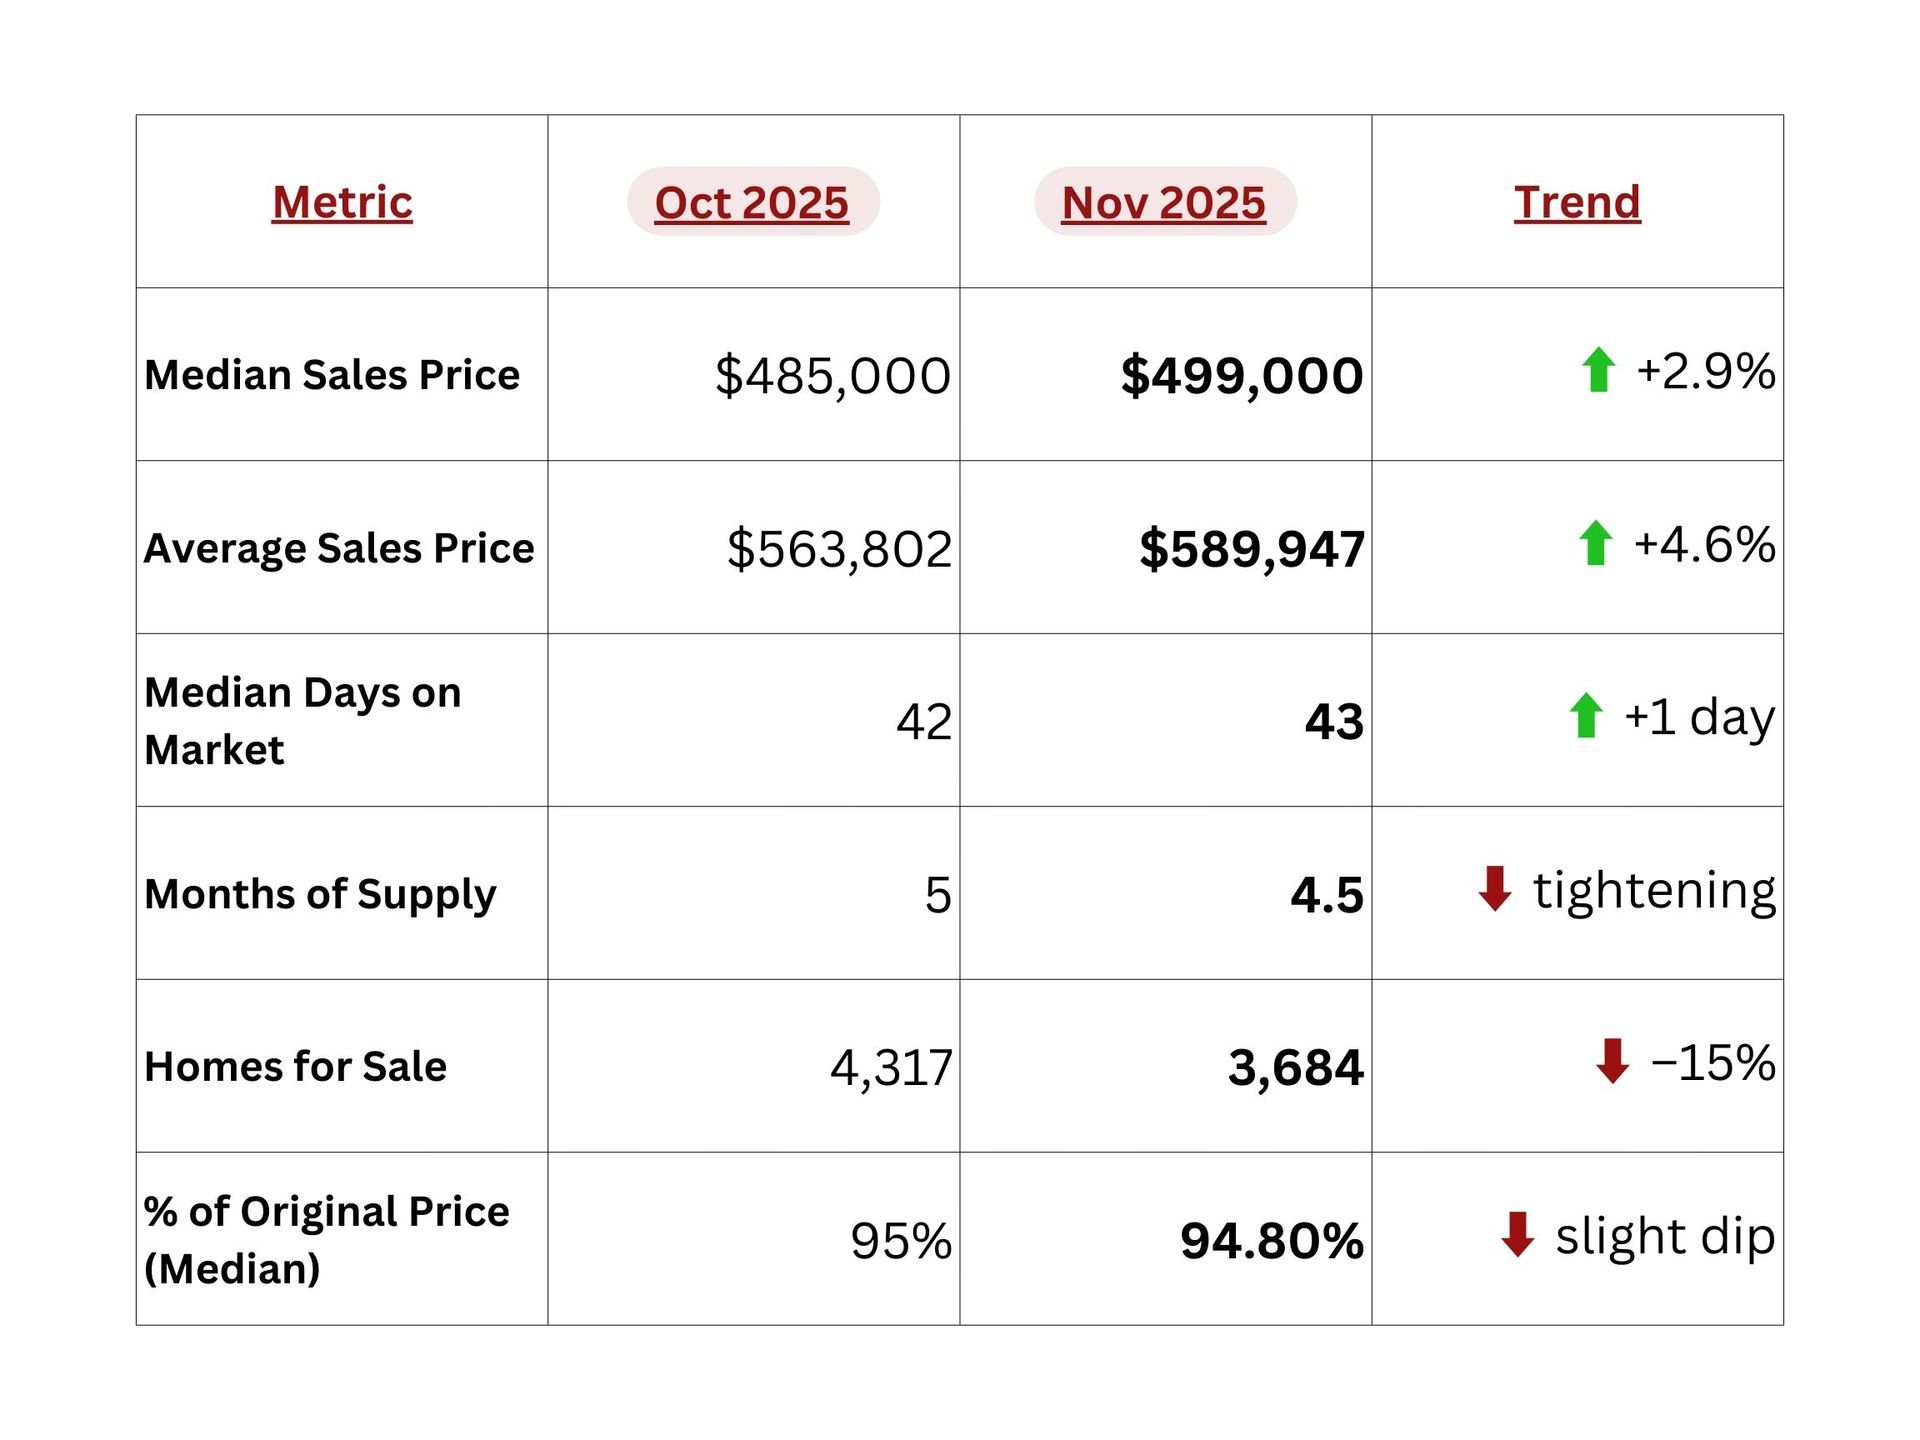
Task: Click the red down arrow beside slight dip
Action: [1518, 1235]
